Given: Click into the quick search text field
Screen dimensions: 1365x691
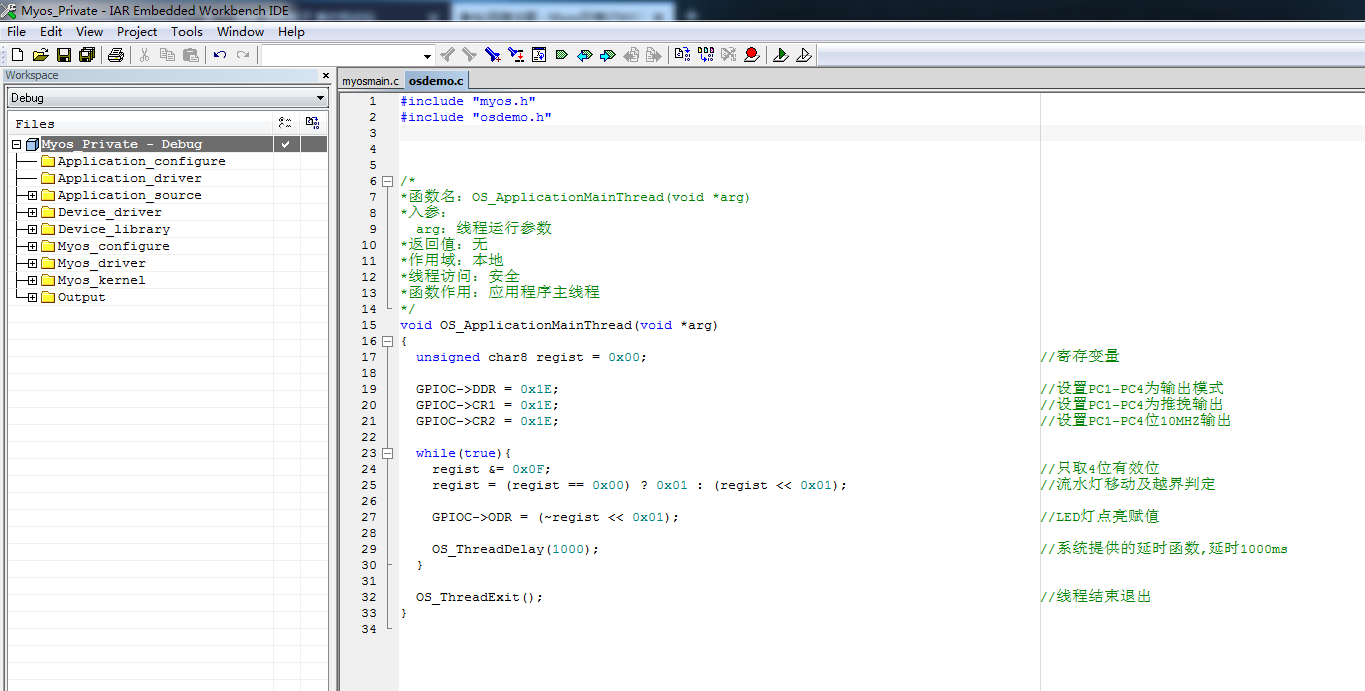Looking at the screenshot, I should pos(341,56).
